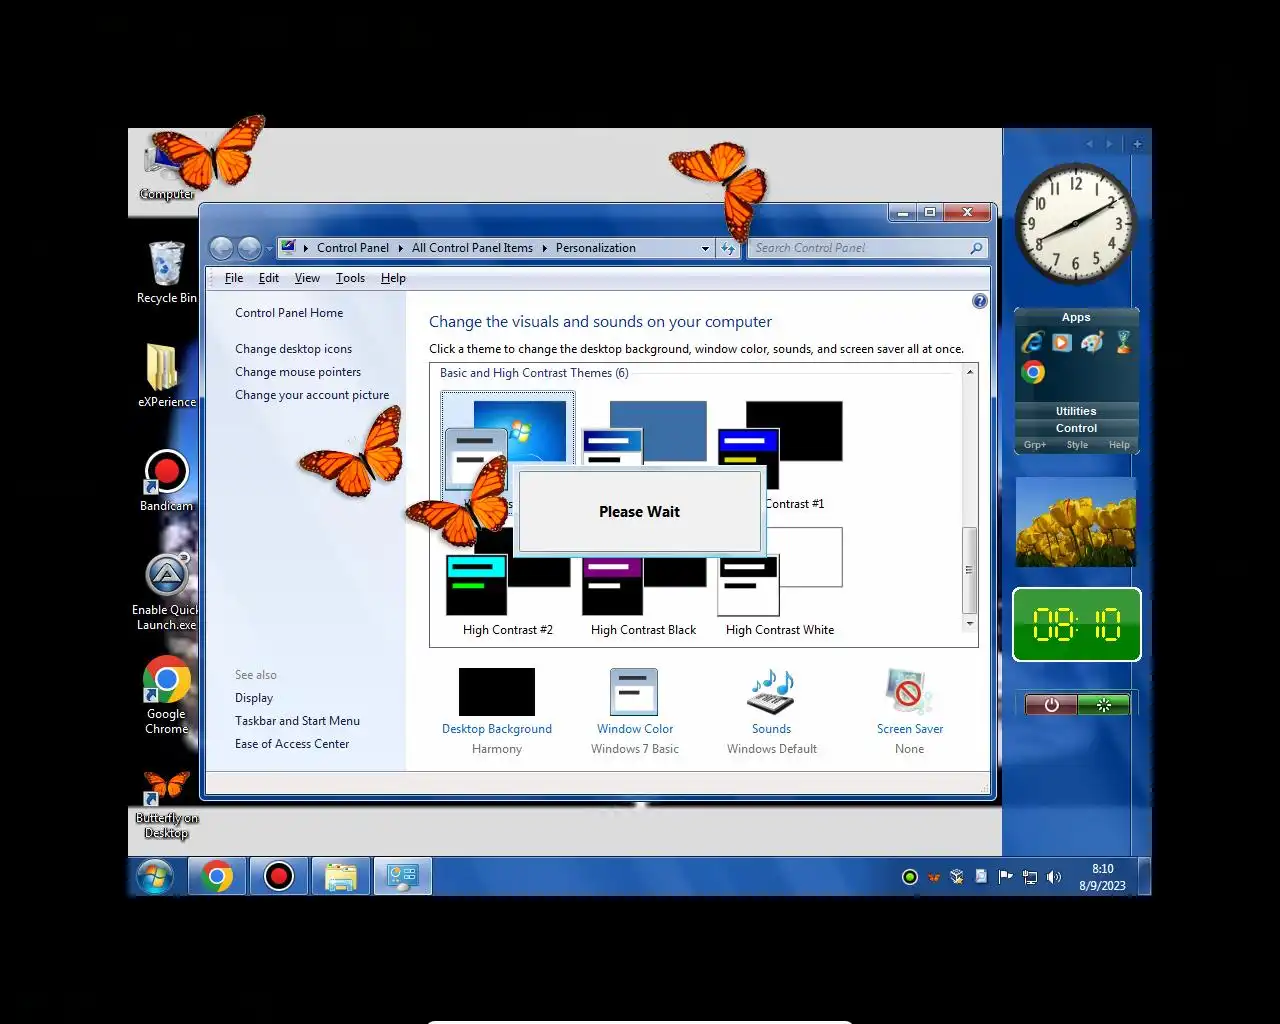Open the address bar history dropdown

tap(705, 248)
